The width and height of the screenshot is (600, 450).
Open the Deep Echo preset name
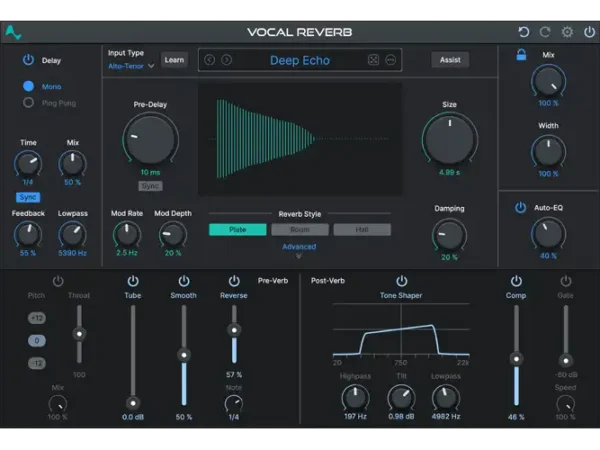pos(300,60)
